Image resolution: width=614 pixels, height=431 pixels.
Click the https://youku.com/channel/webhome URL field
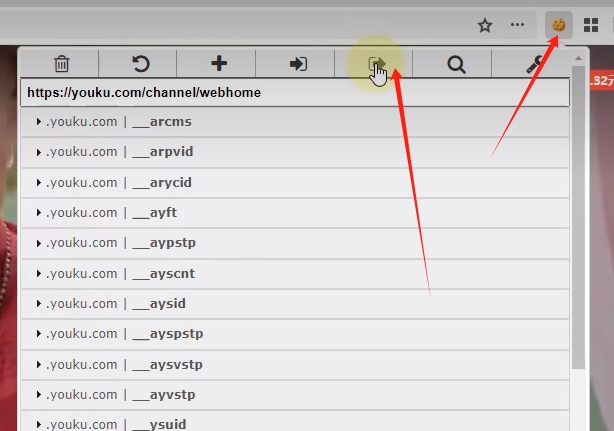[295, 92]
